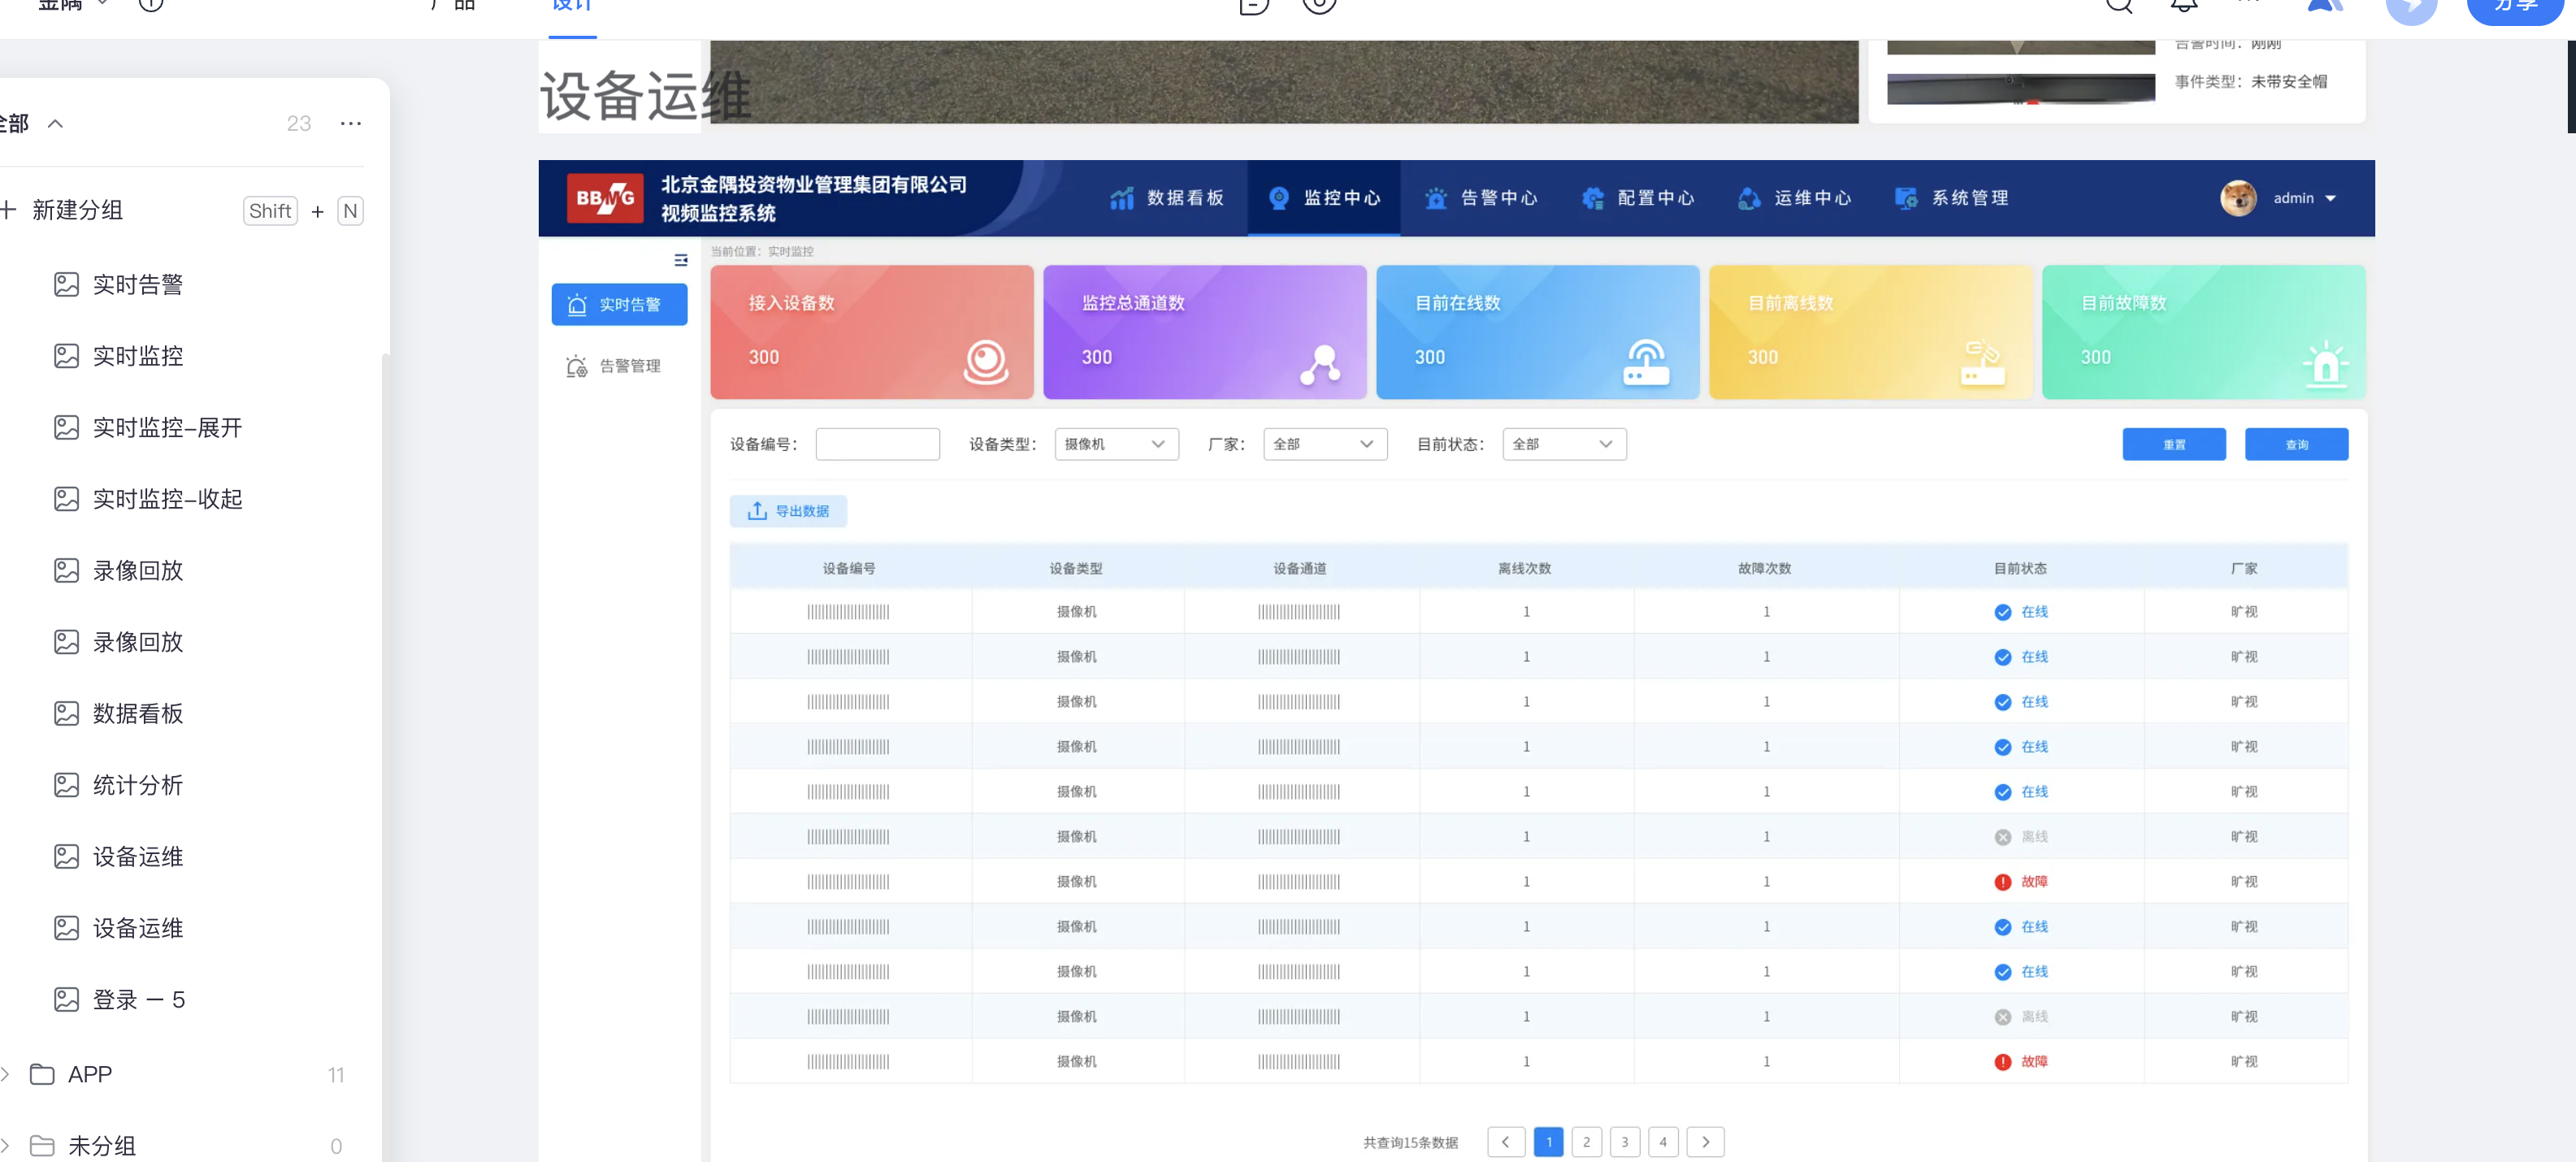2576x1162 pixels.
Task: Select page 4 in pagination
Action: pyautogui.click(x=1663, y=1142)
